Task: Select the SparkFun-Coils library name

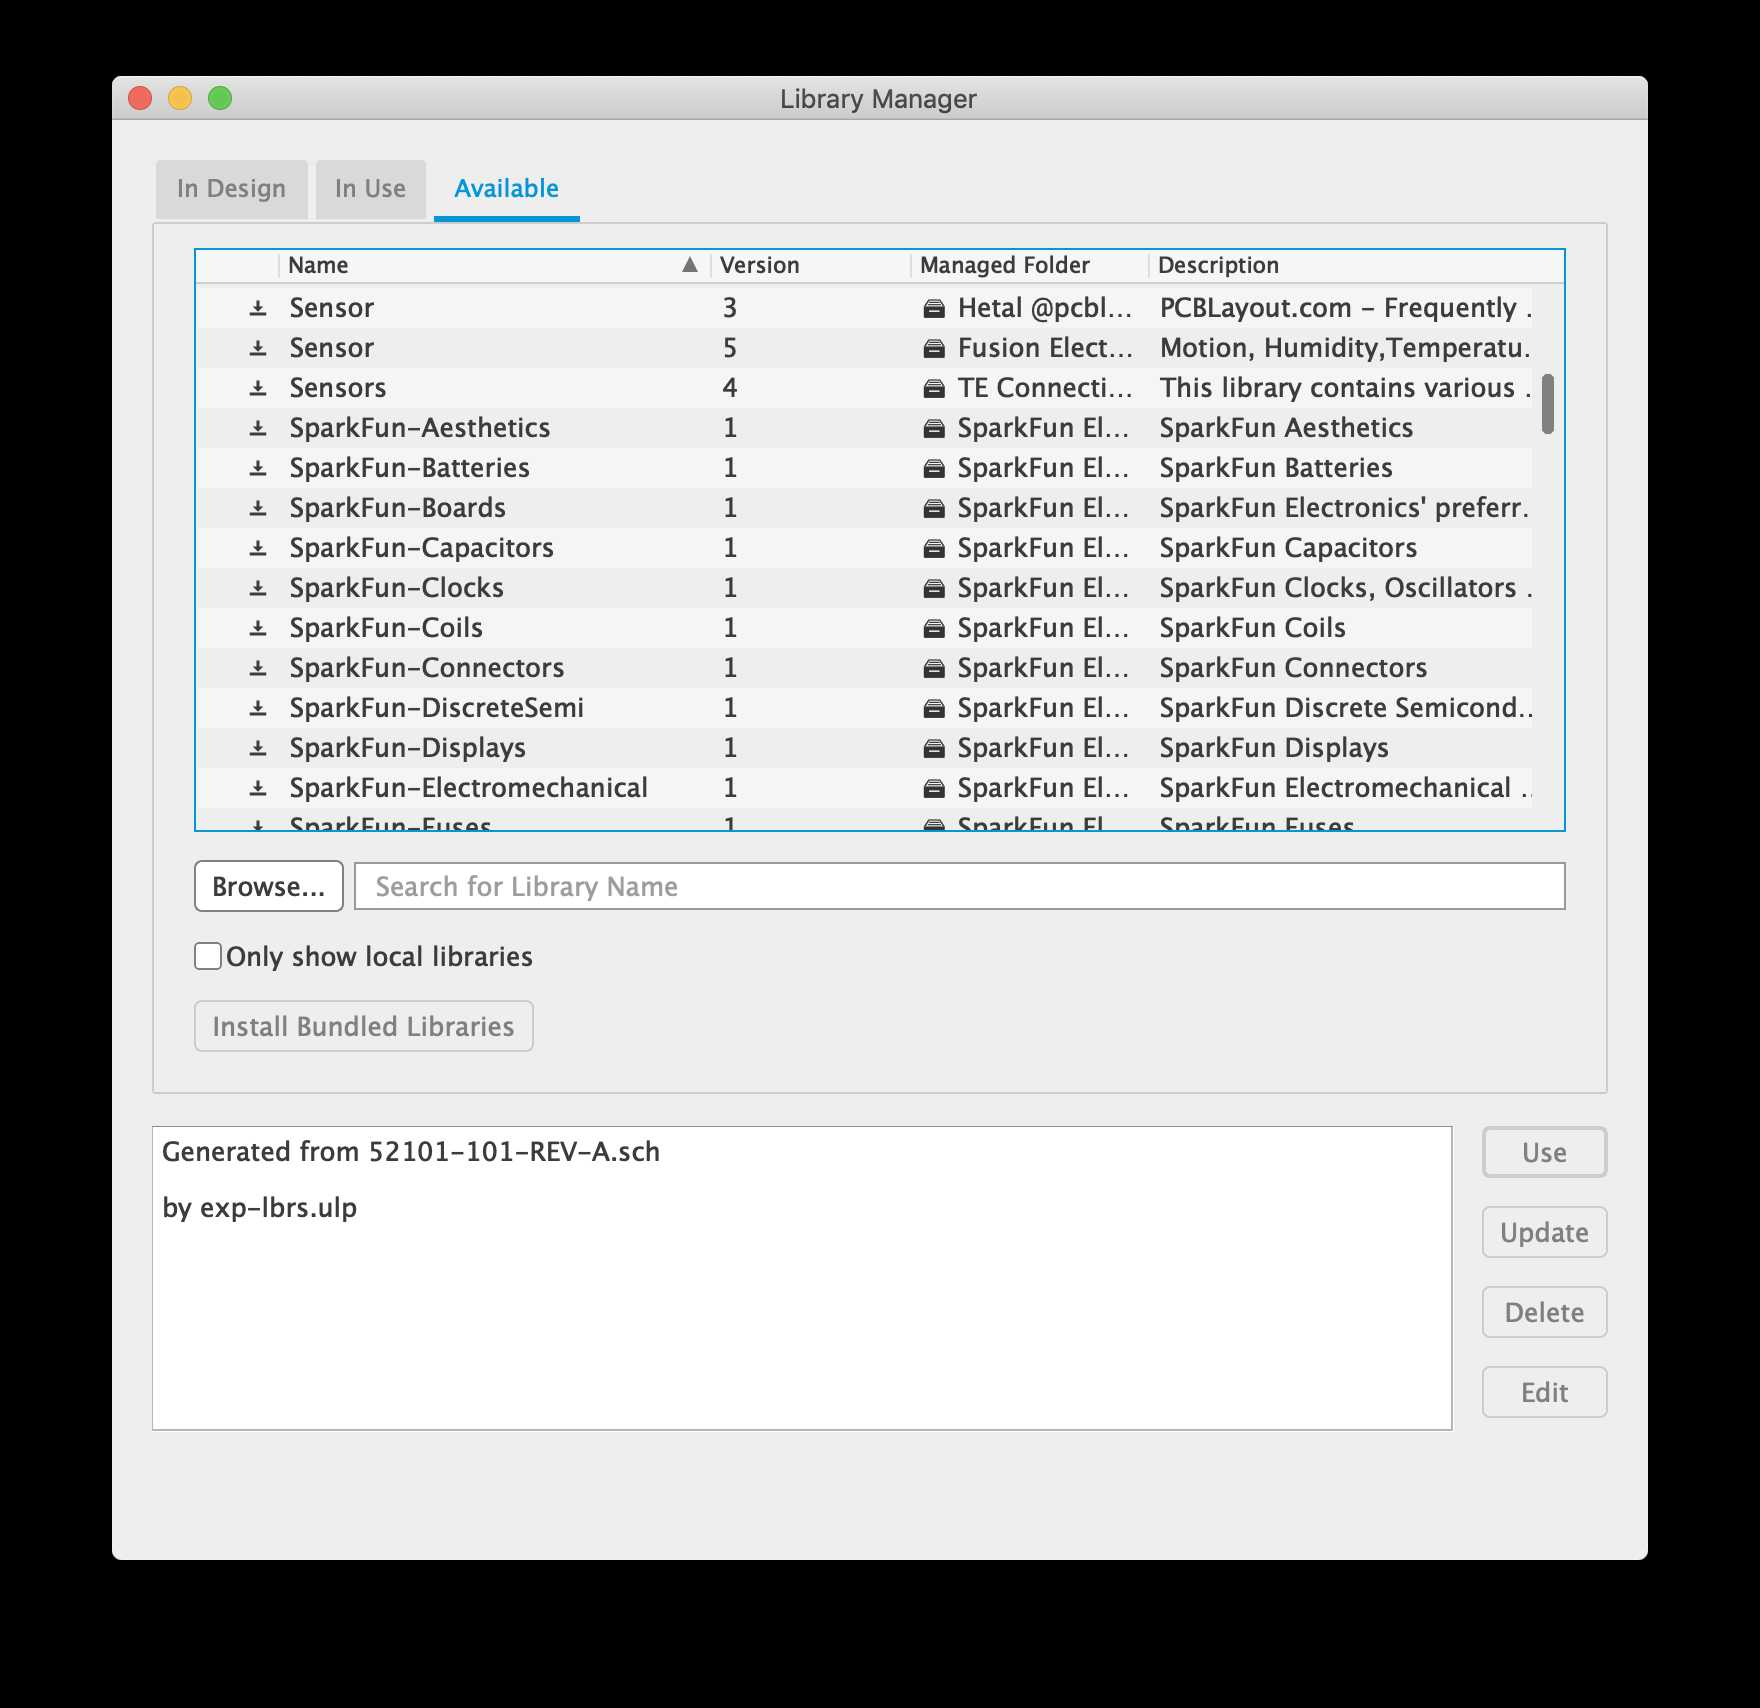Action: [x=386, y=628]
